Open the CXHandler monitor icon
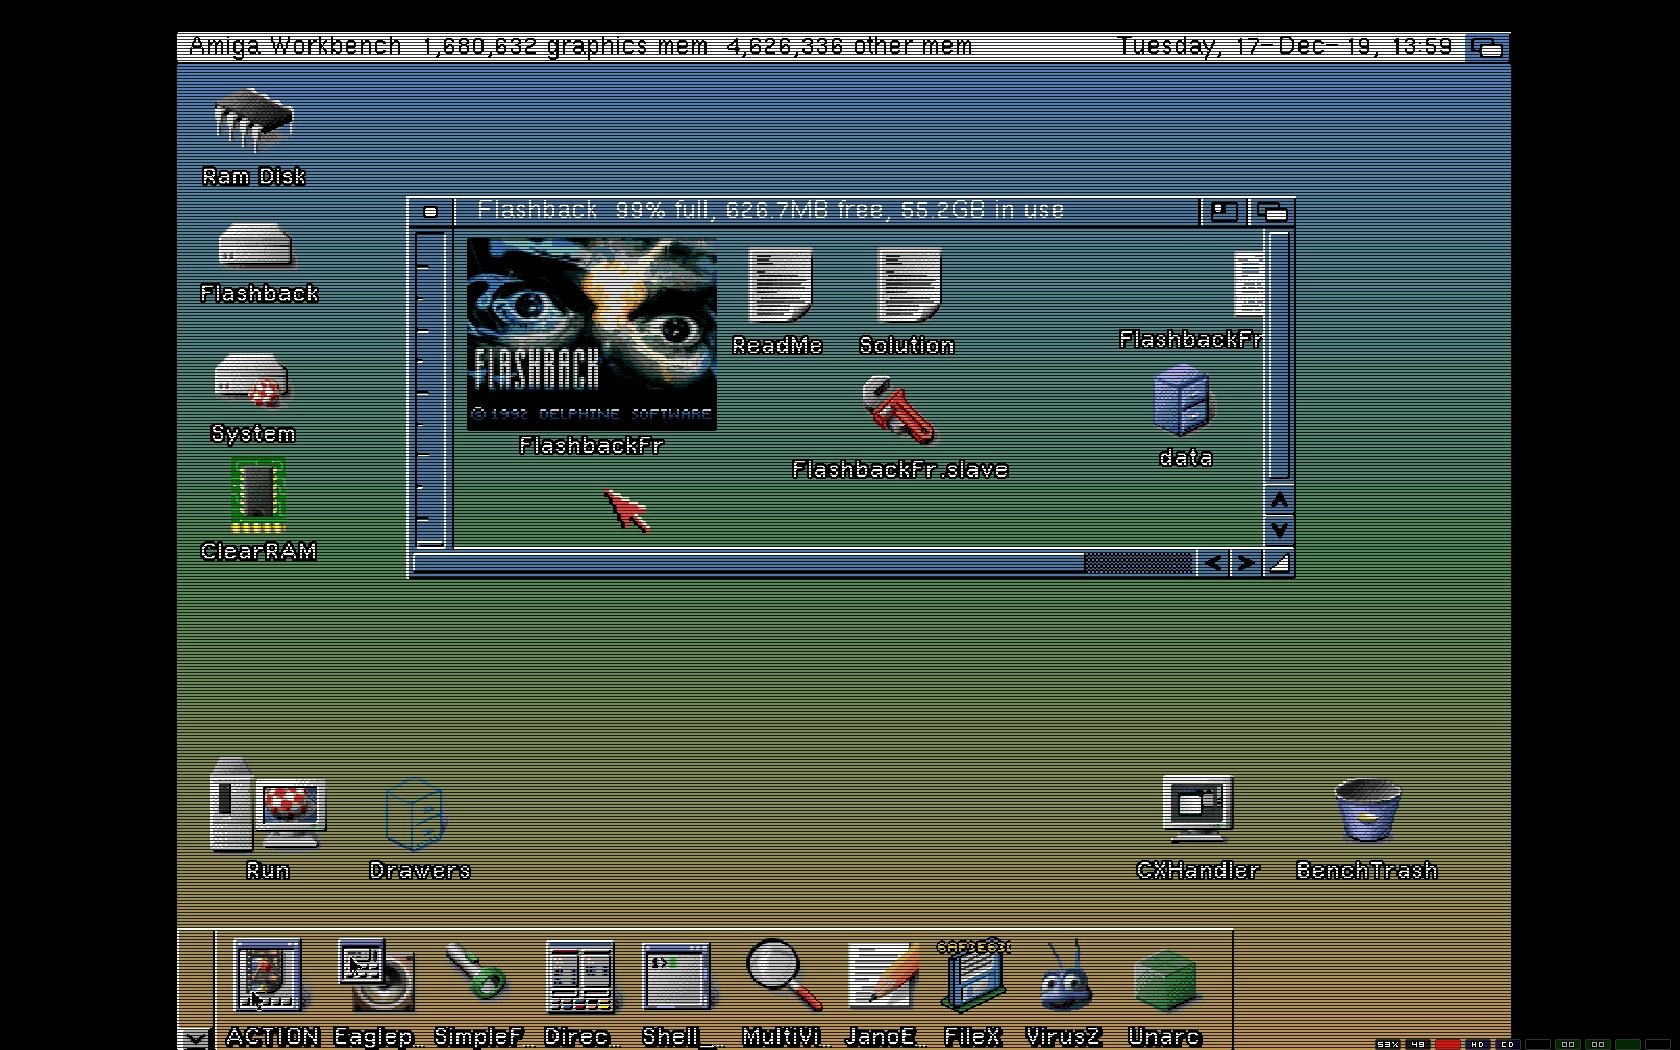Viewport: 1680px width, 1050px height. 1198,808
